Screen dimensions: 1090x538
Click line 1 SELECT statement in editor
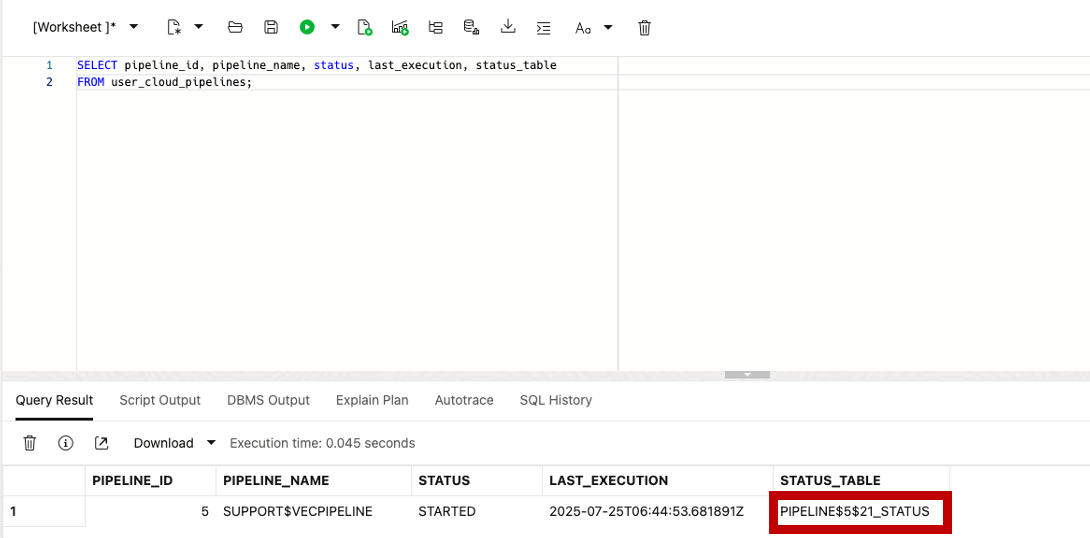point(316,65)
